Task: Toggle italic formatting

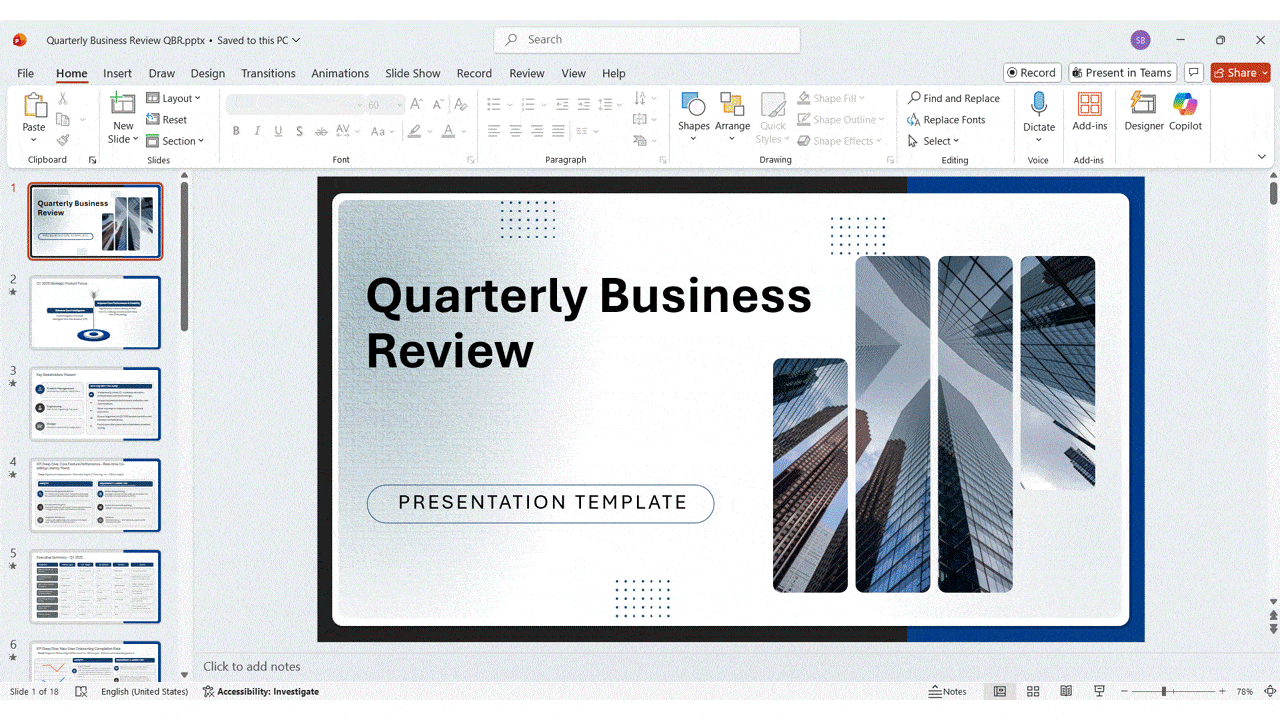Action: tap(257, 130)
